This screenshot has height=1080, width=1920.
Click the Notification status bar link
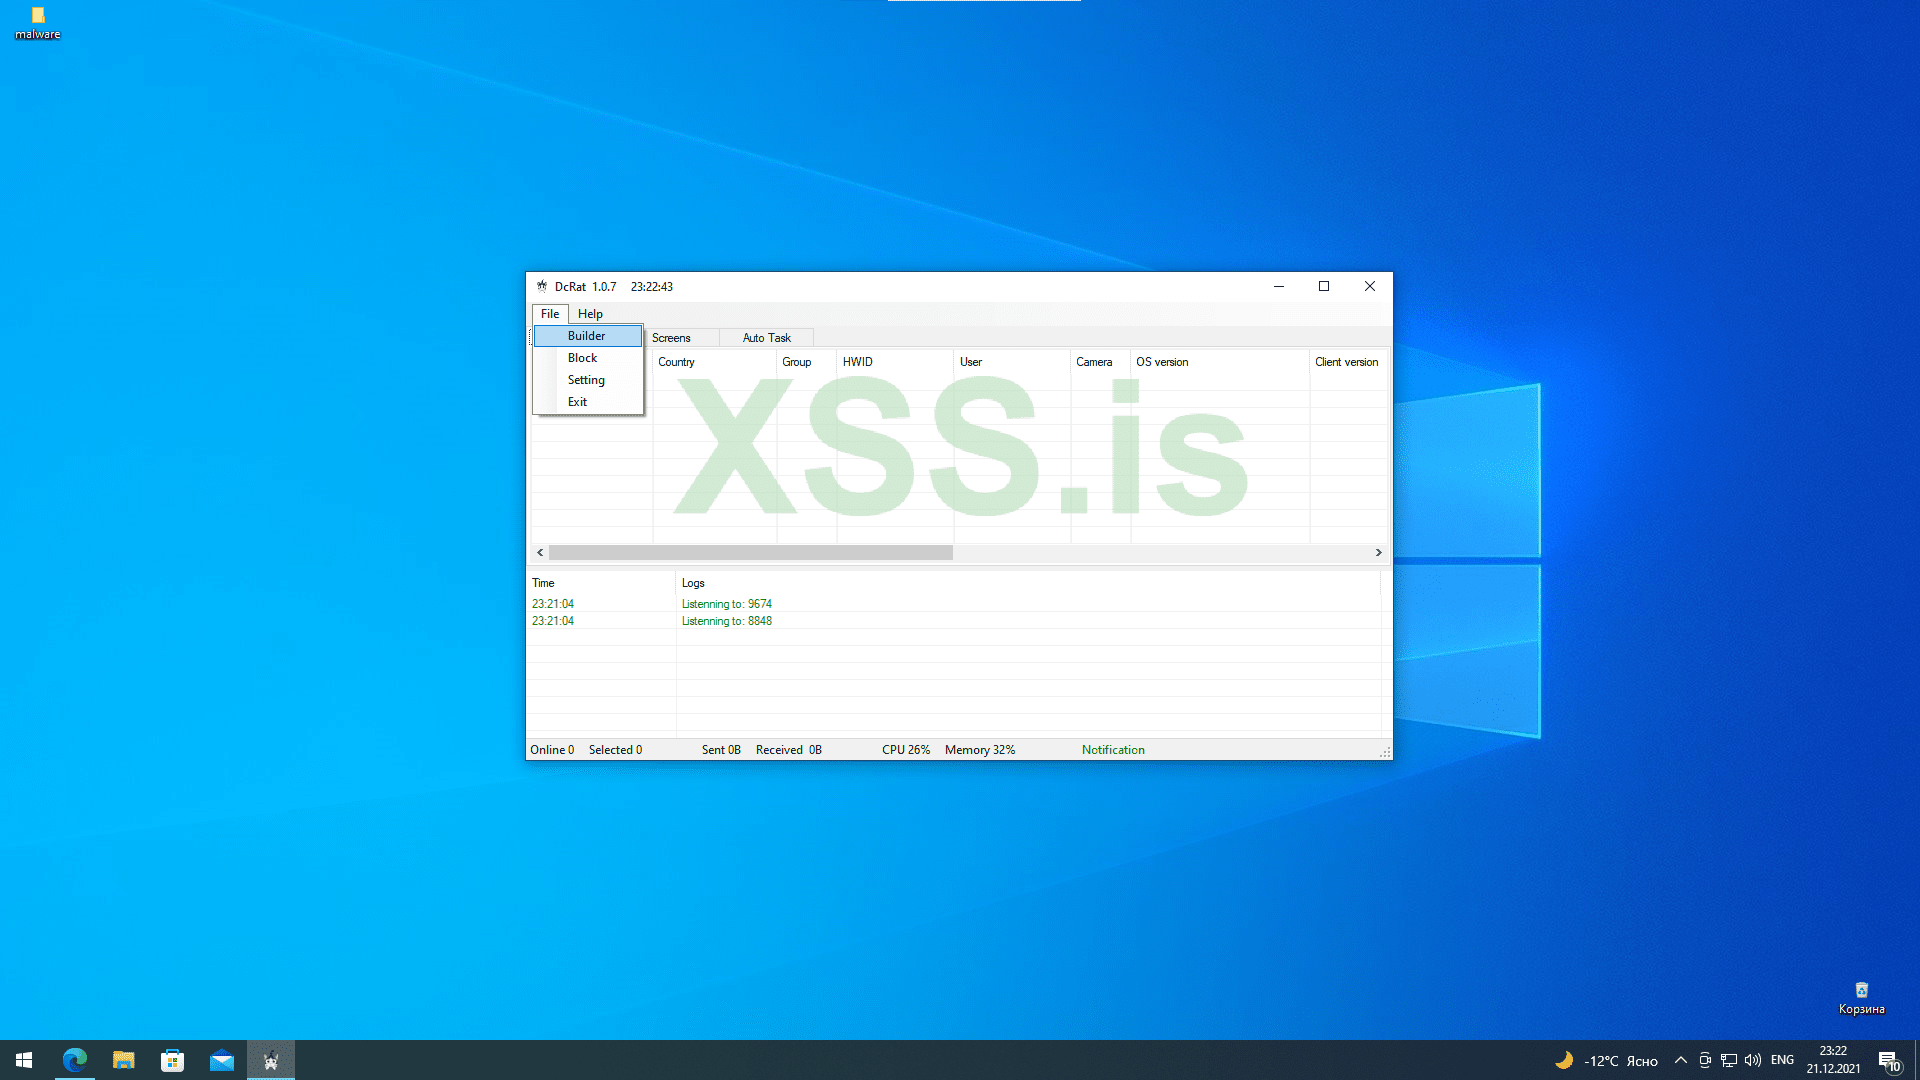pos(1113,750)
